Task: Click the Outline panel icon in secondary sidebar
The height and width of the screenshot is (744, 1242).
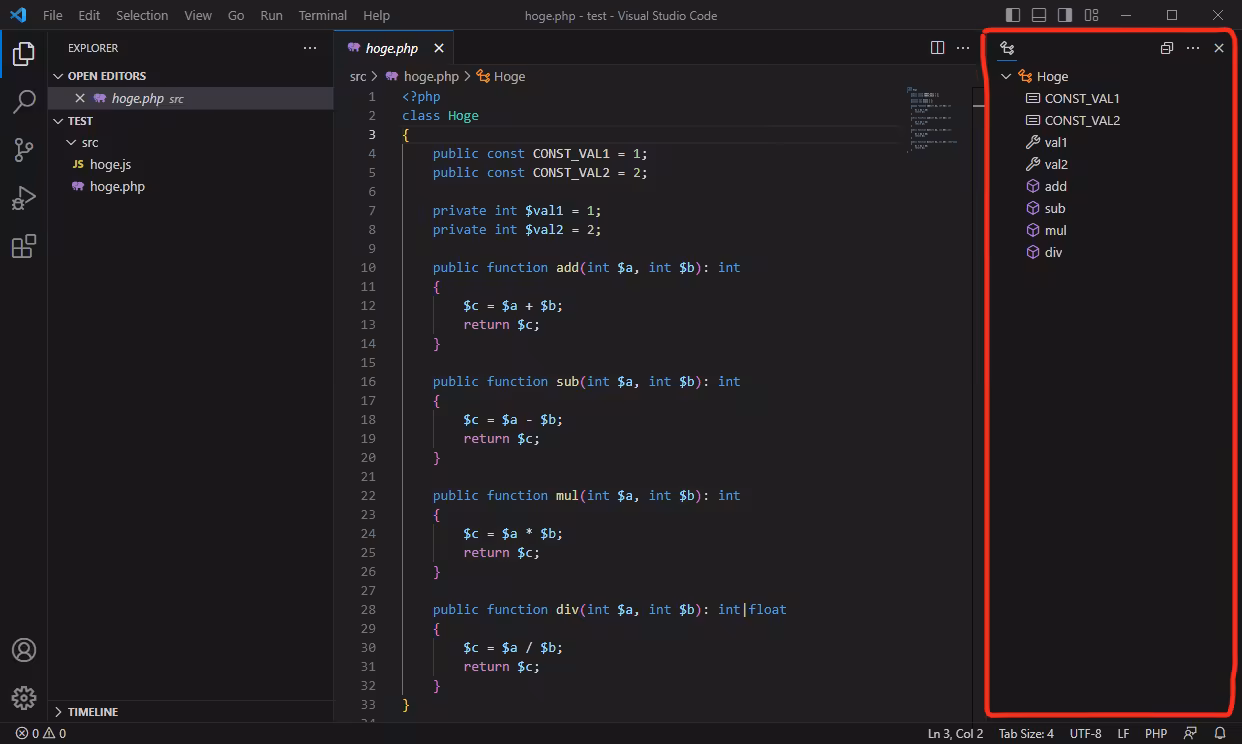Action: pos(1007,48)
